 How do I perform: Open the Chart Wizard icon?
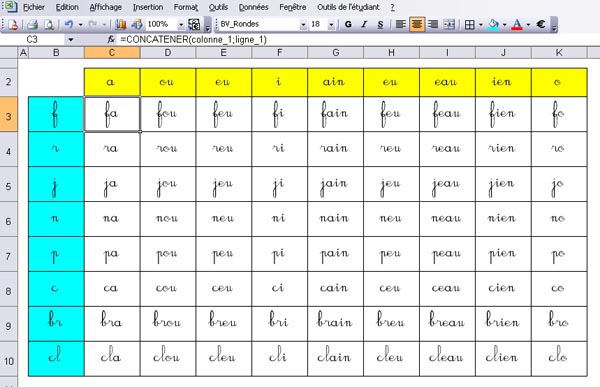tap(121, 24)
